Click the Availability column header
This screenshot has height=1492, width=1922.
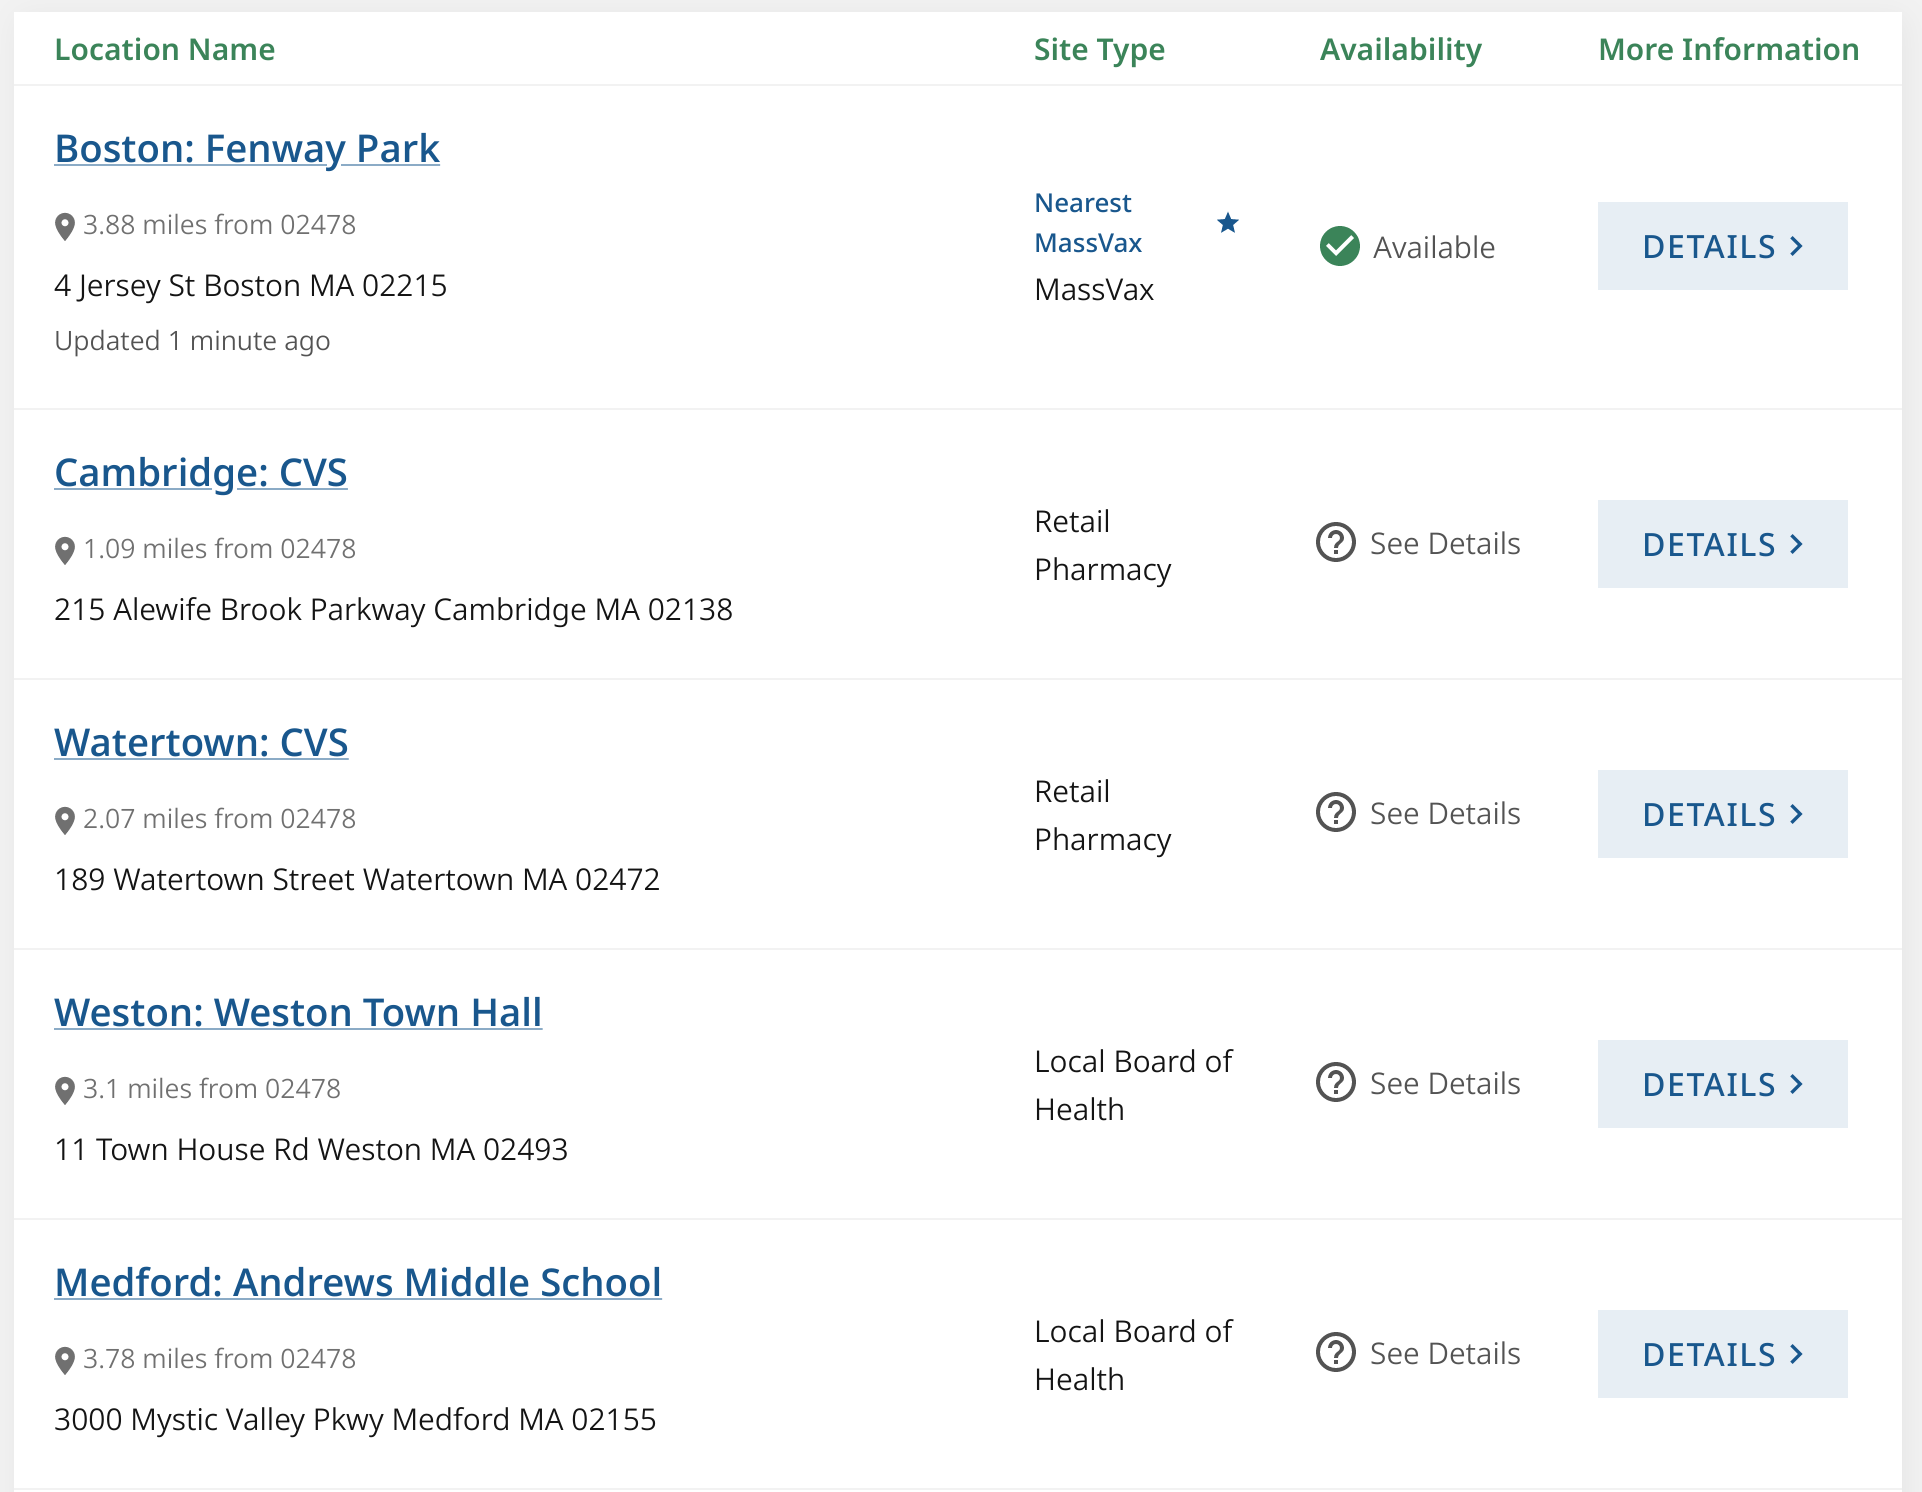1400,50
